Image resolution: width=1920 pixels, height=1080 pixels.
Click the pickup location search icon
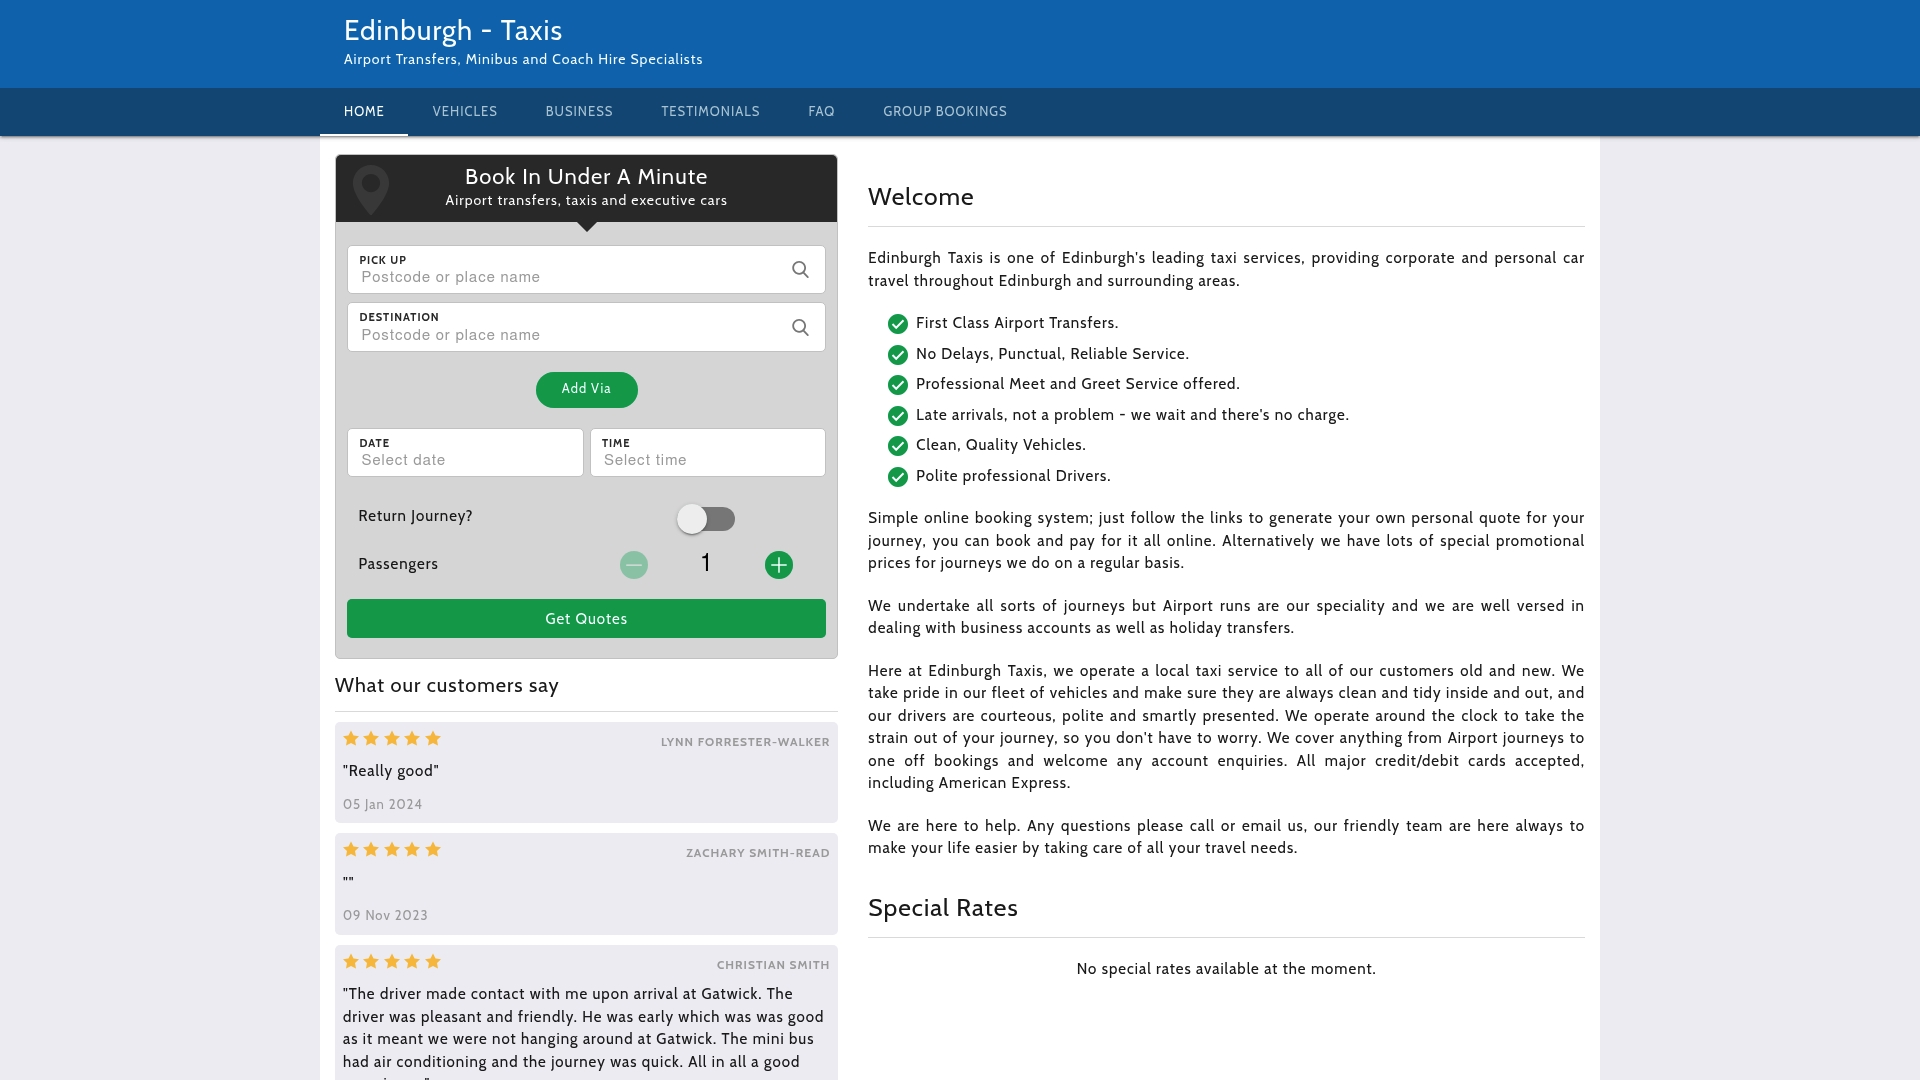(800, 270)
